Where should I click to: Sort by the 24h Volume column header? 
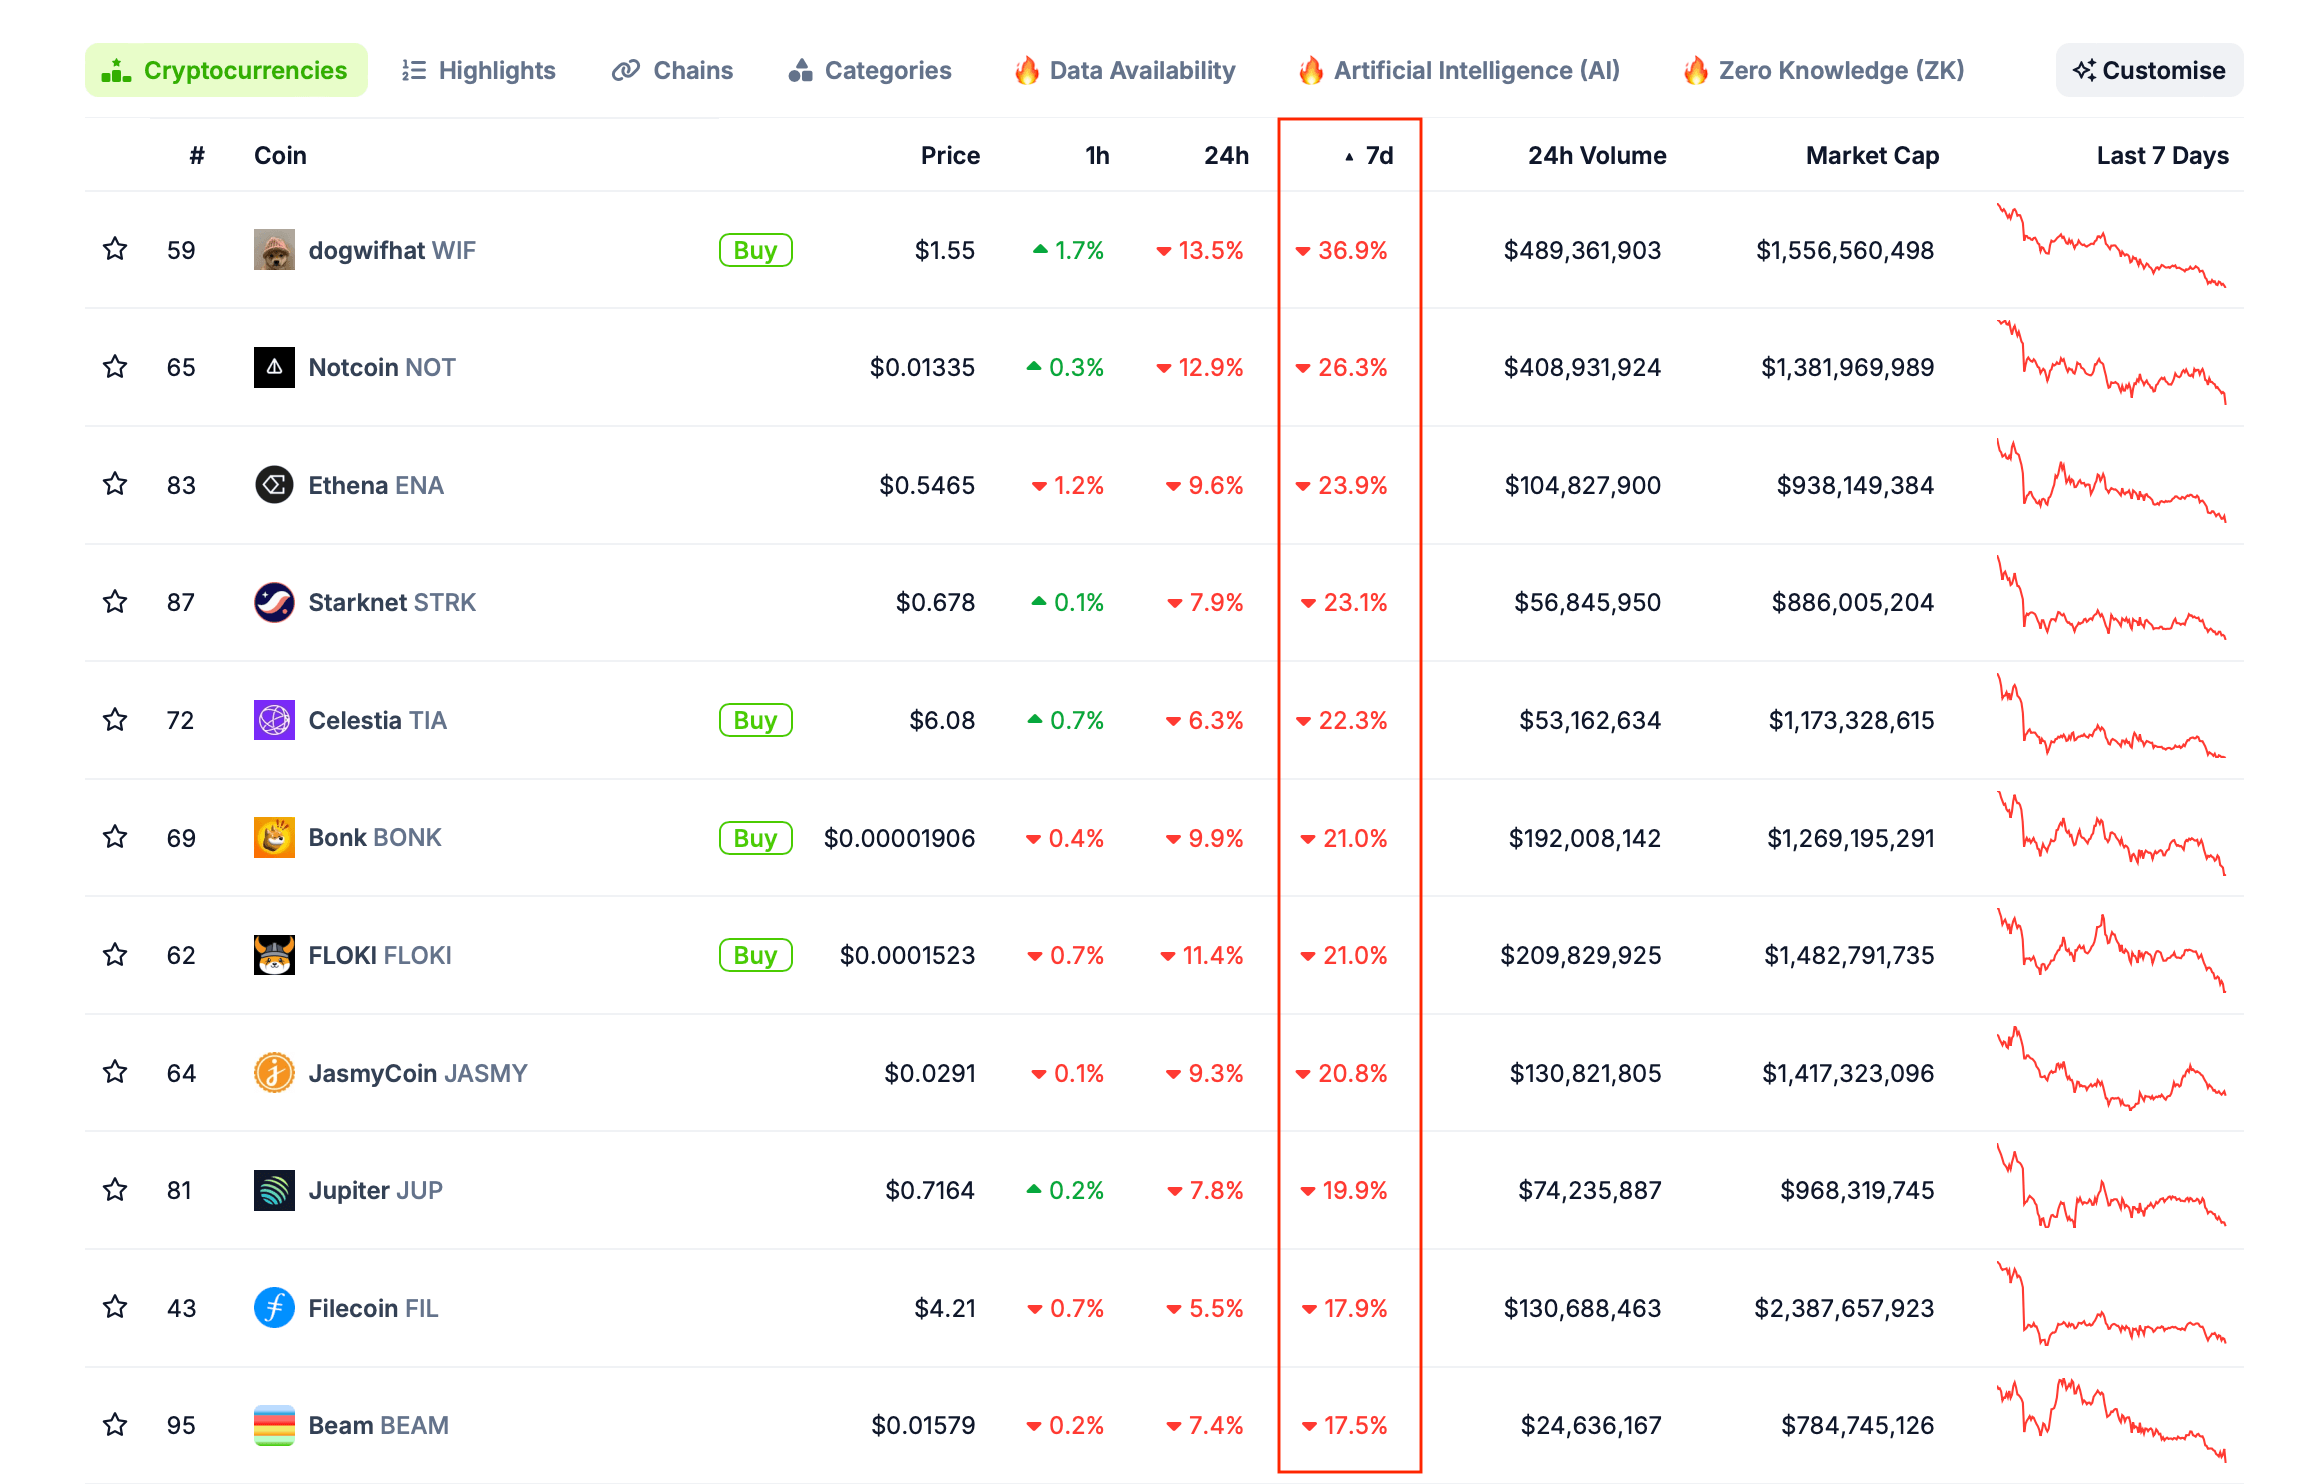coord(1597,155)
